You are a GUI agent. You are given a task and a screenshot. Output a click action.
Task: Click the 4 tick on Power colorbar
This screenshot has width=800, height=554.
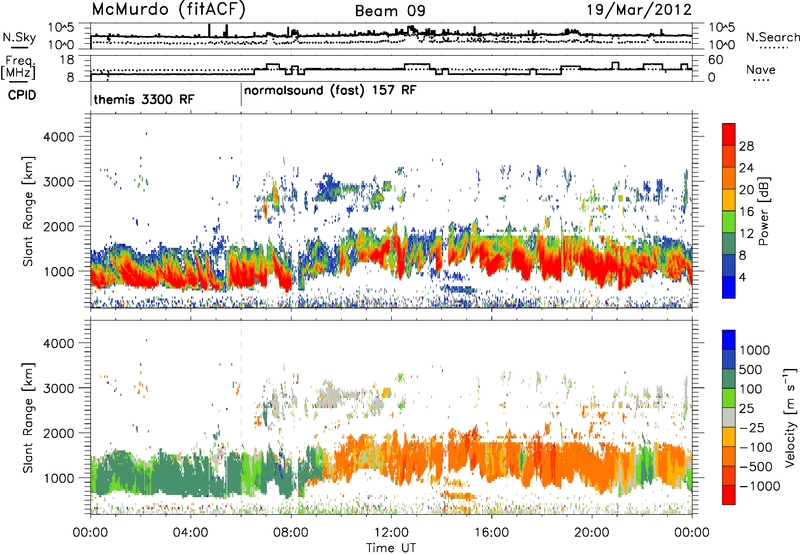[742, 278]
